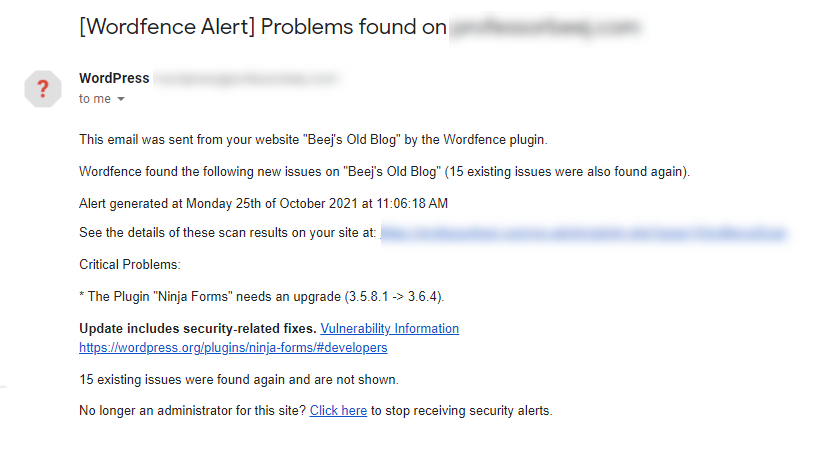
Task: Click the "to me" recipient label
Action: 95,99
